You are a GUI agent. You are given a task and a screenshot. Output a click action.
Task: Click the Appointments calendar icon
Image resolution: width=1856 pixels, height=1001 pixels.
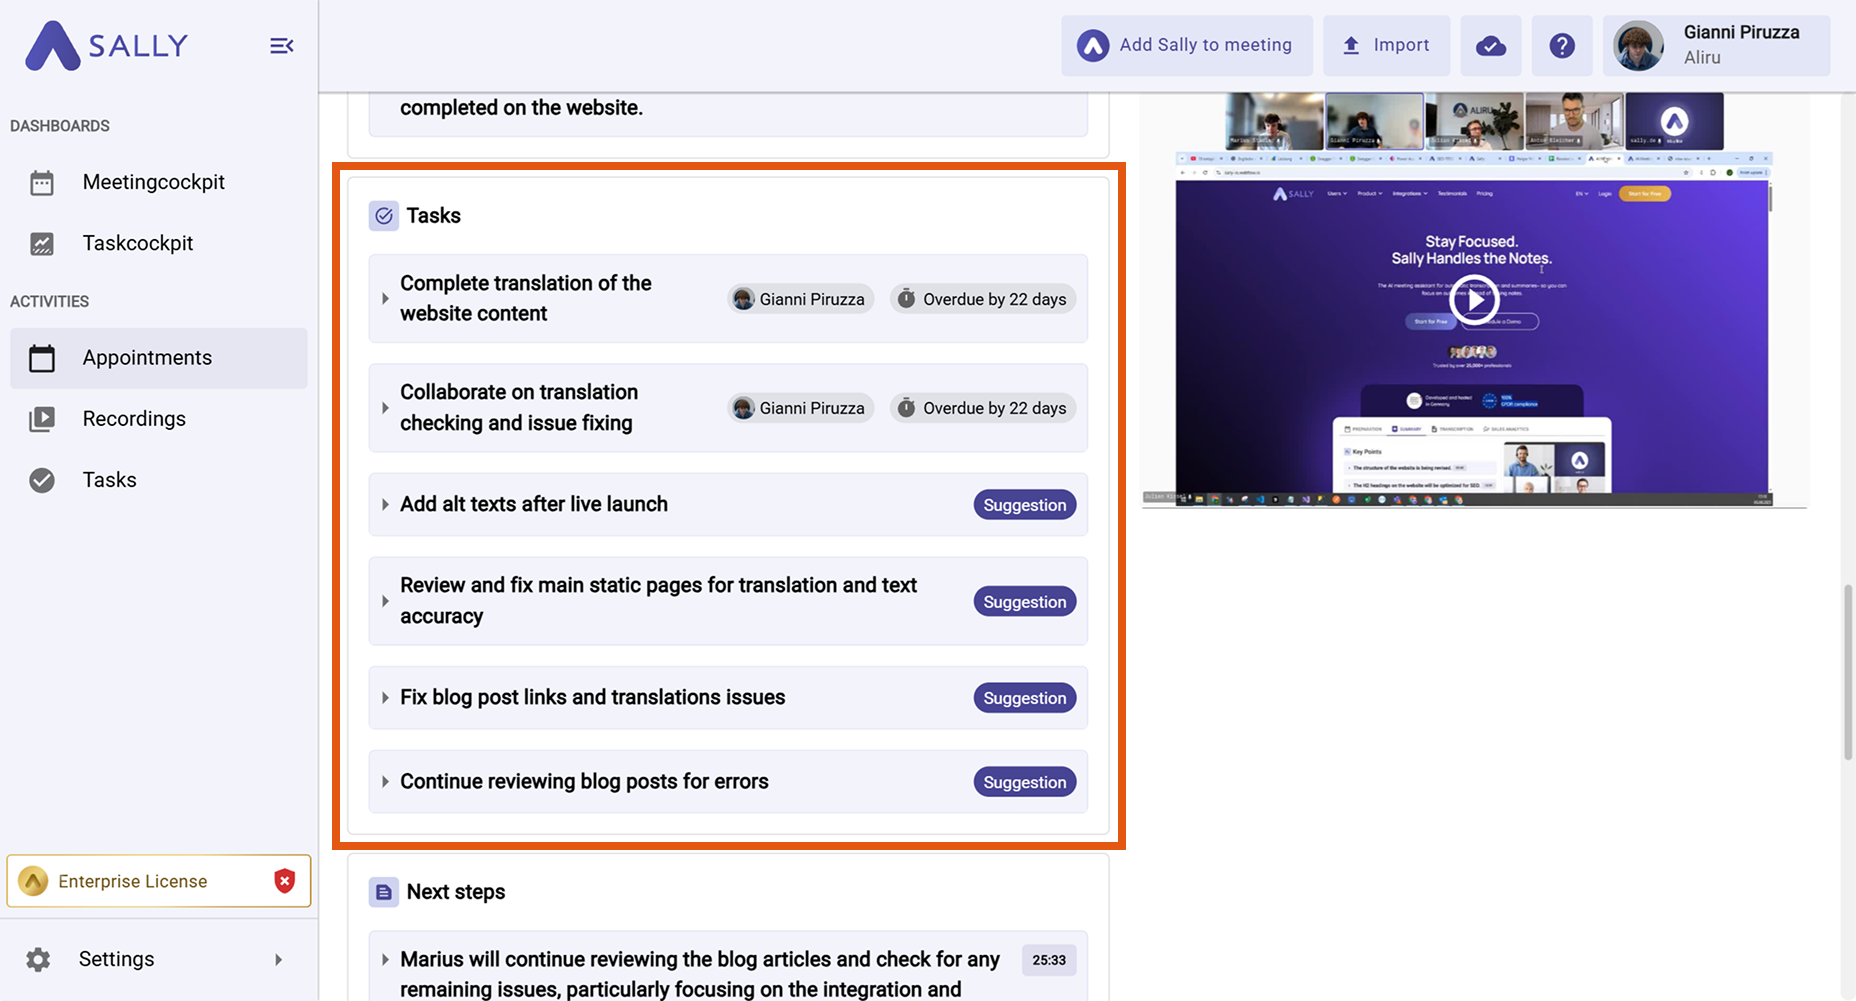click(x=42, y=358)
